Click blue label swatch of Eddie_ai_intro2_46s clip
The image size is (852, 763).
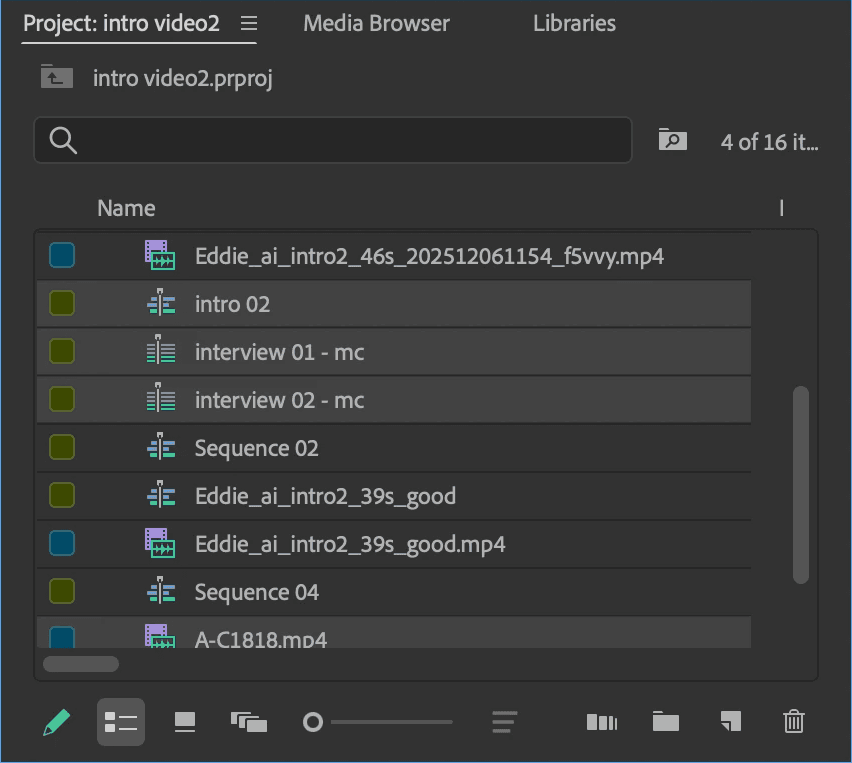pyautogui.click(x=62, y=255)
